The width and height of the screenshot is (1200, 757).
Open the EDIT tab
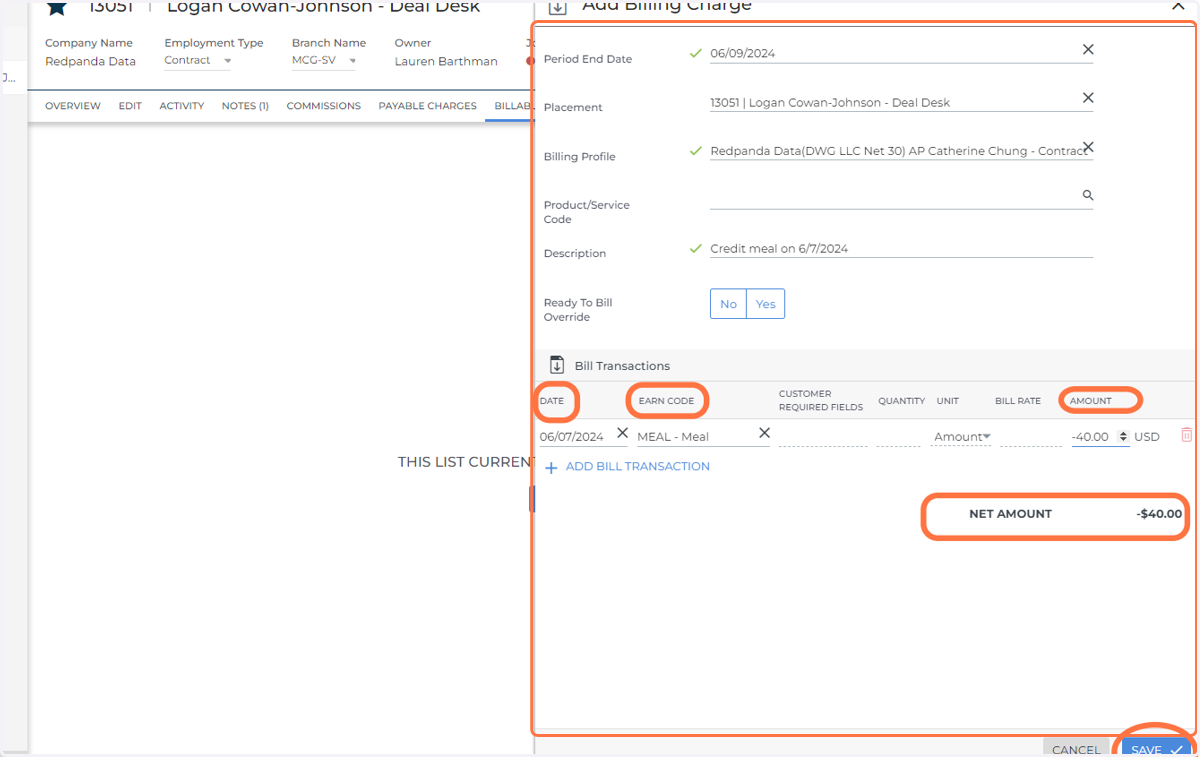coord(130,106)
